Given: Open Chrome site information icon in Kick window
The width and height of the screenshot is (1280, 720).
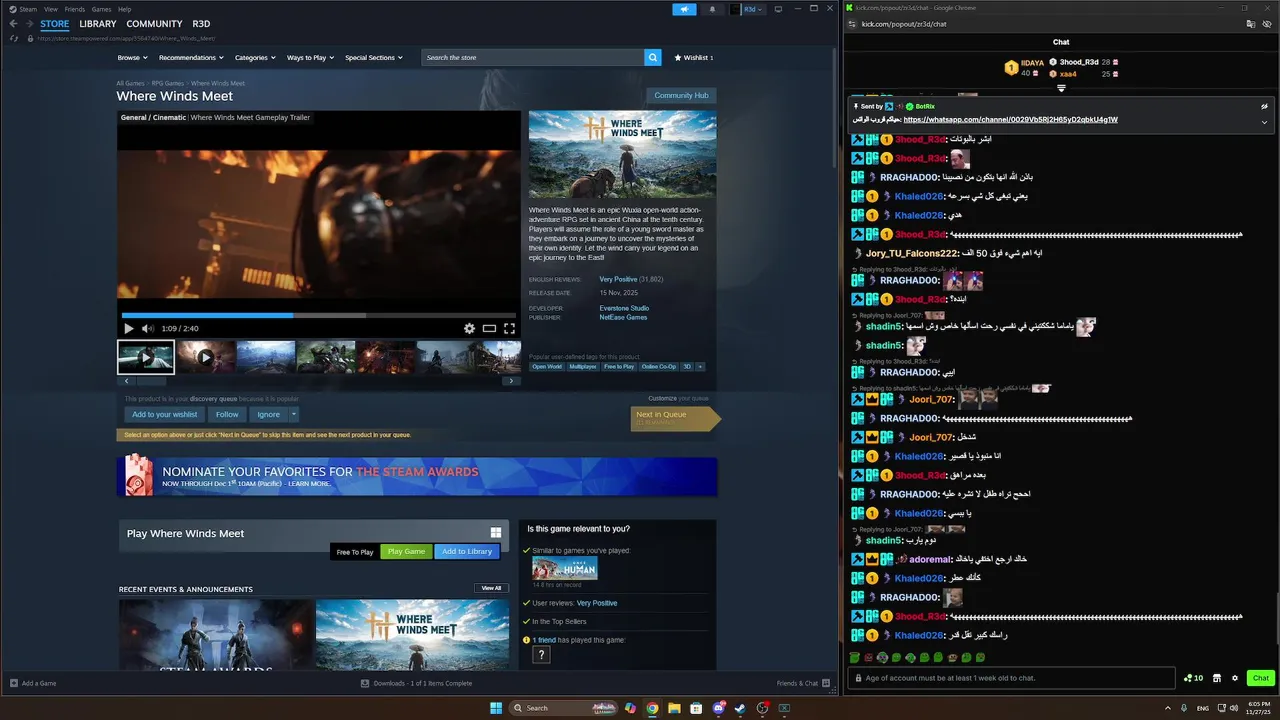Looking at the screenshot, I should 851,23.
